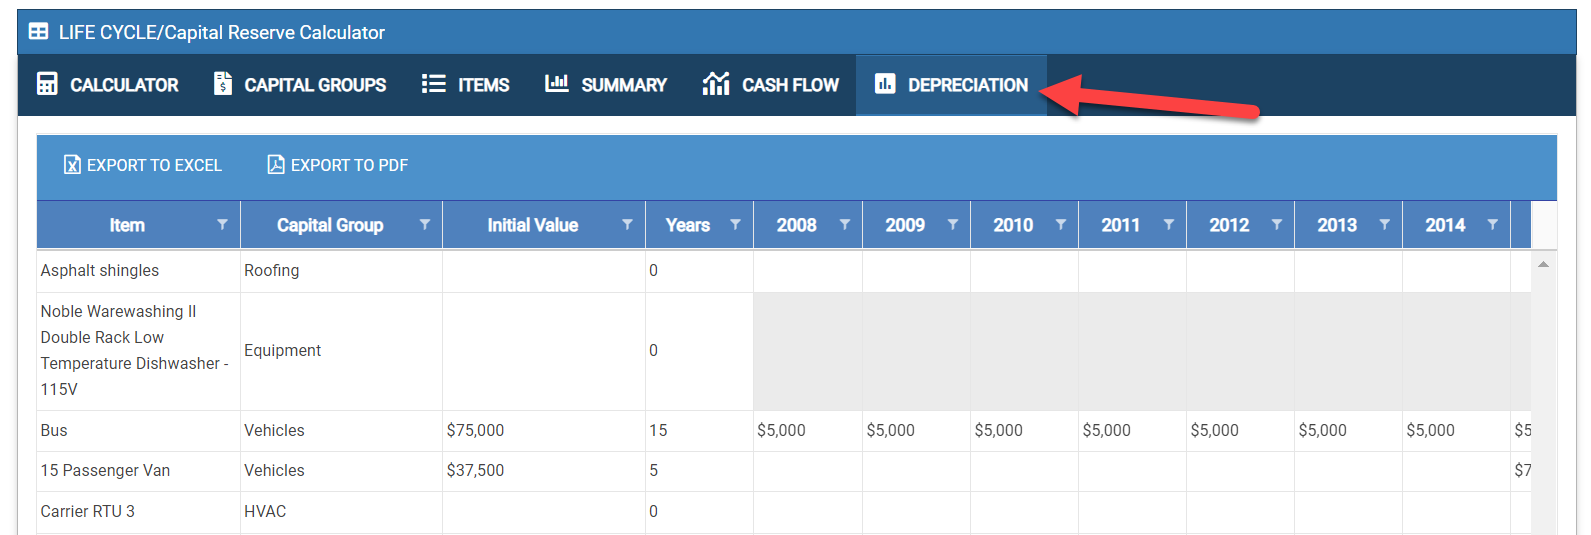Viewport: 1591px width, 535px height.
Task: Open the Capital Group column filter
Action: tap(425, 225)
